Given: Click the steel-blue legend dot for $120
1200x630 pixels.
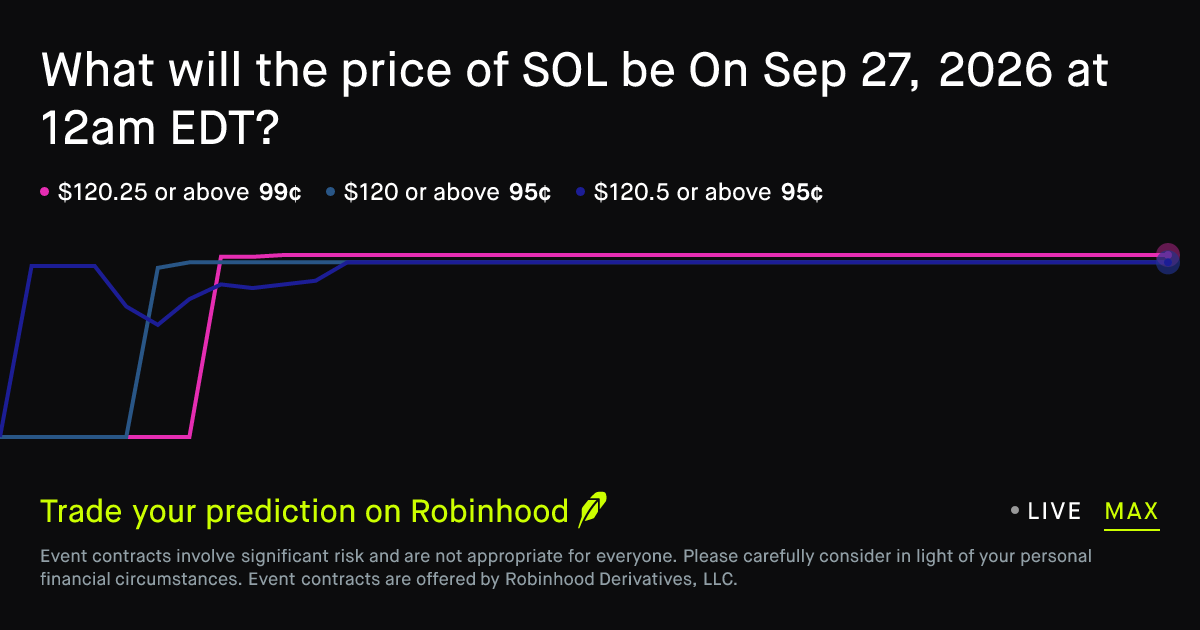Looking at the screenshot, I should click(x=330, y=193).
